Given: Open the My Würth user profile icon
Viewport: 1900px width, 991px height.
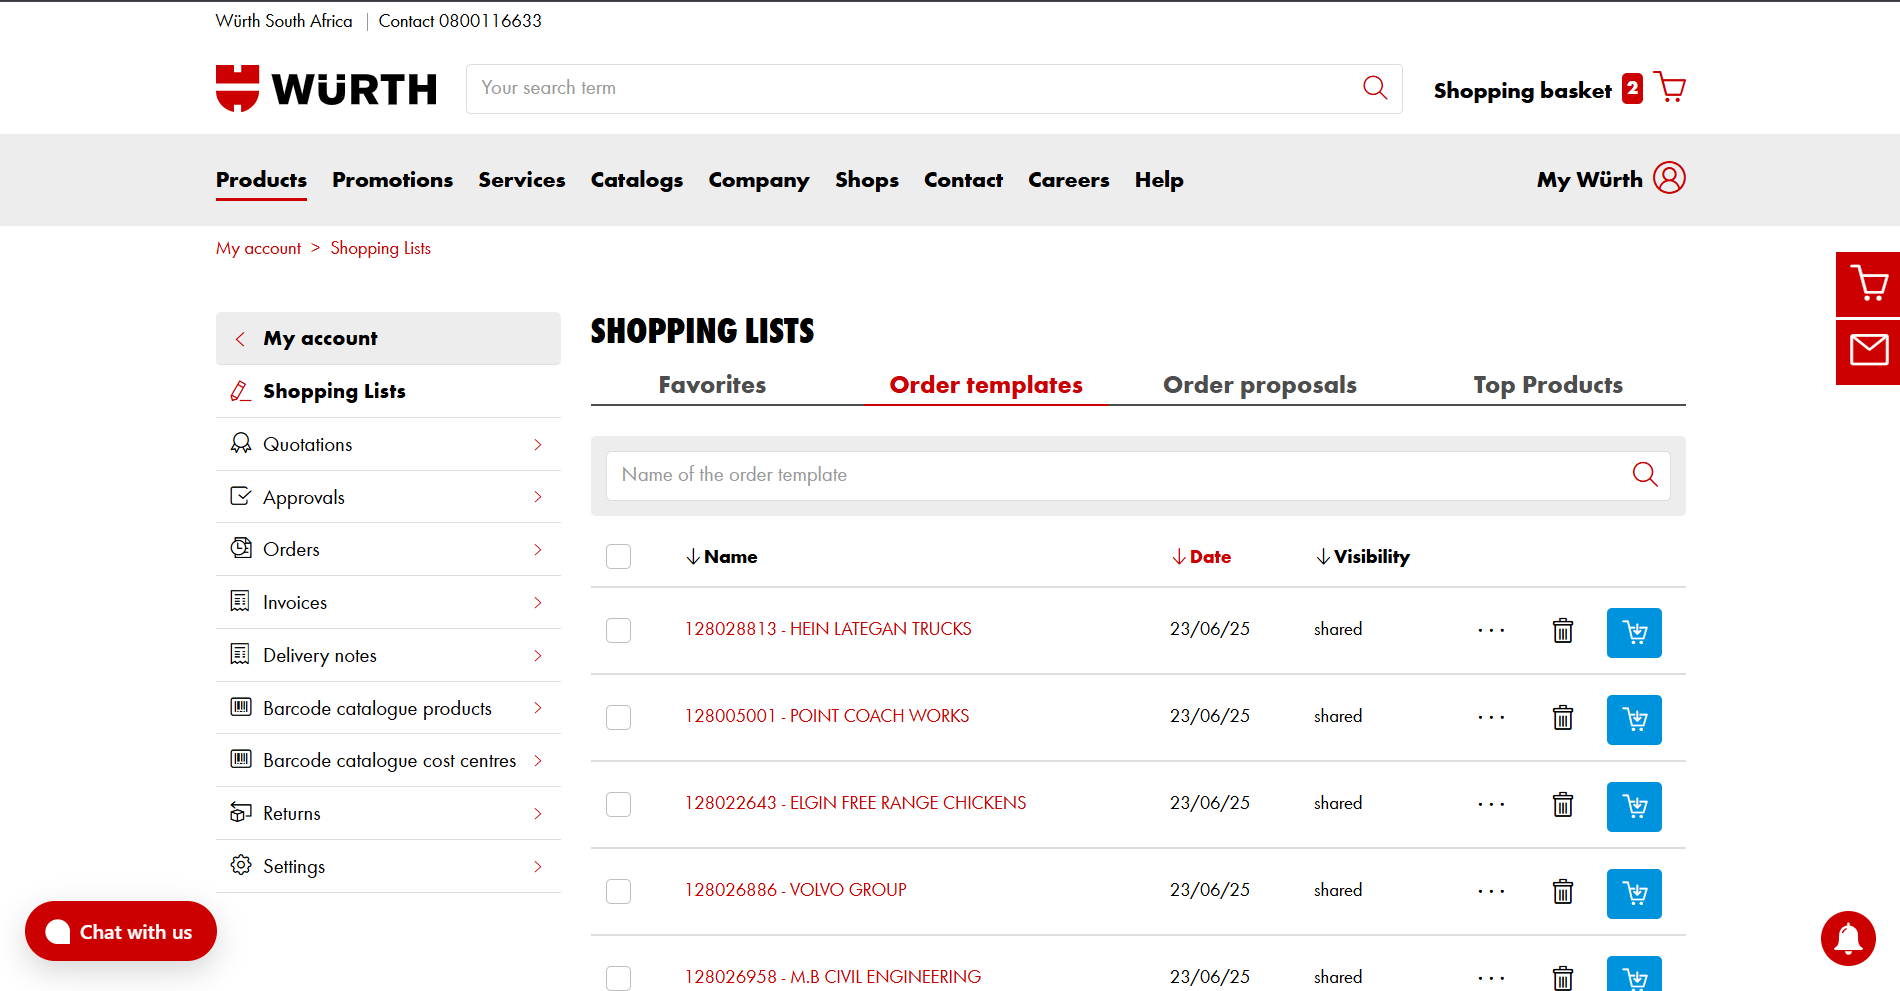Looking at the screenshot, I should click(x=1669, y=178).
